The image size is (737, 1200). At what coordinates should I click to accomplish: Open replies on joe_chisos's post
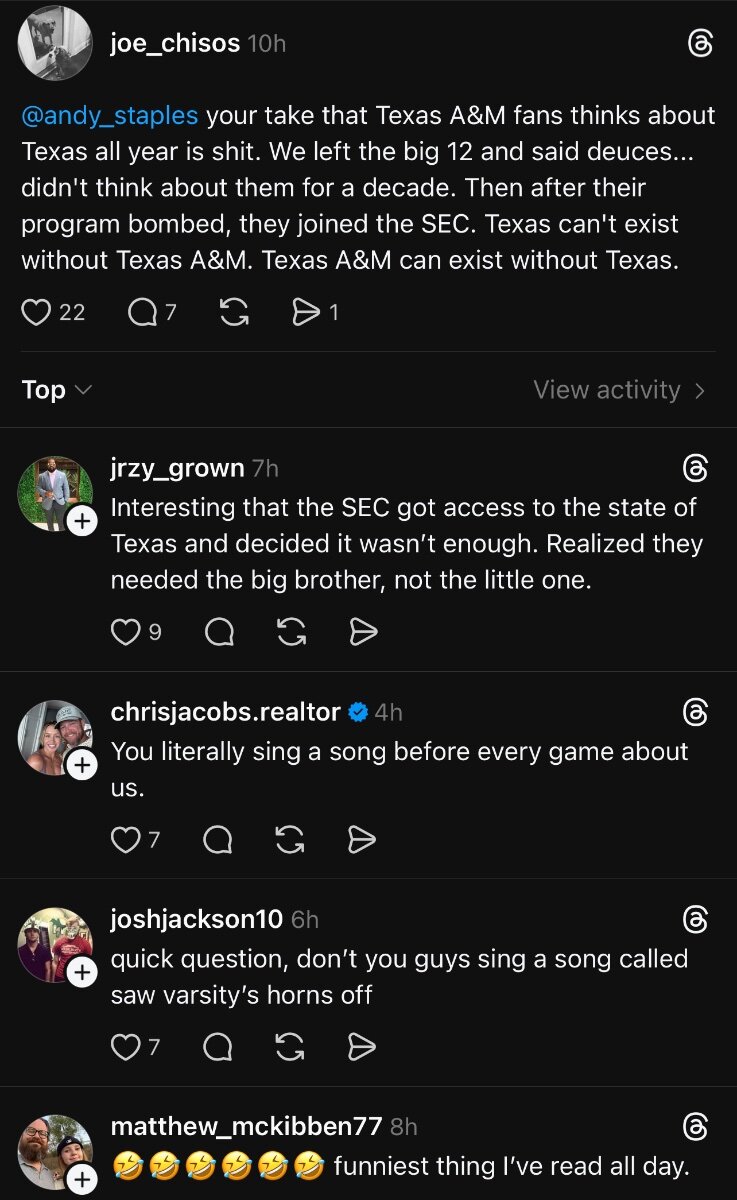pos(143,313)
